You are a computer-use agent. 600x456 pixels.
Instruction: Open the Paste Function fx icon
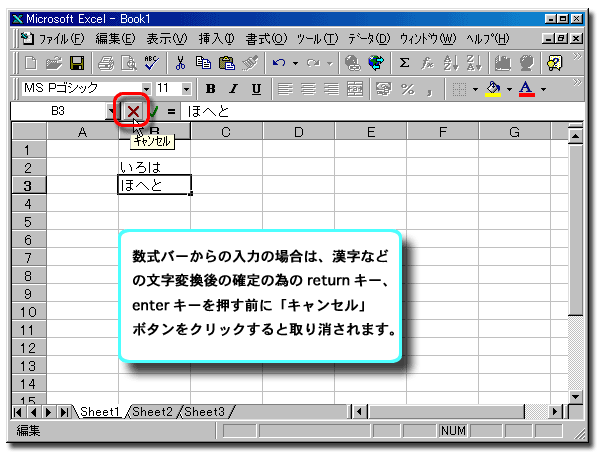427,63
